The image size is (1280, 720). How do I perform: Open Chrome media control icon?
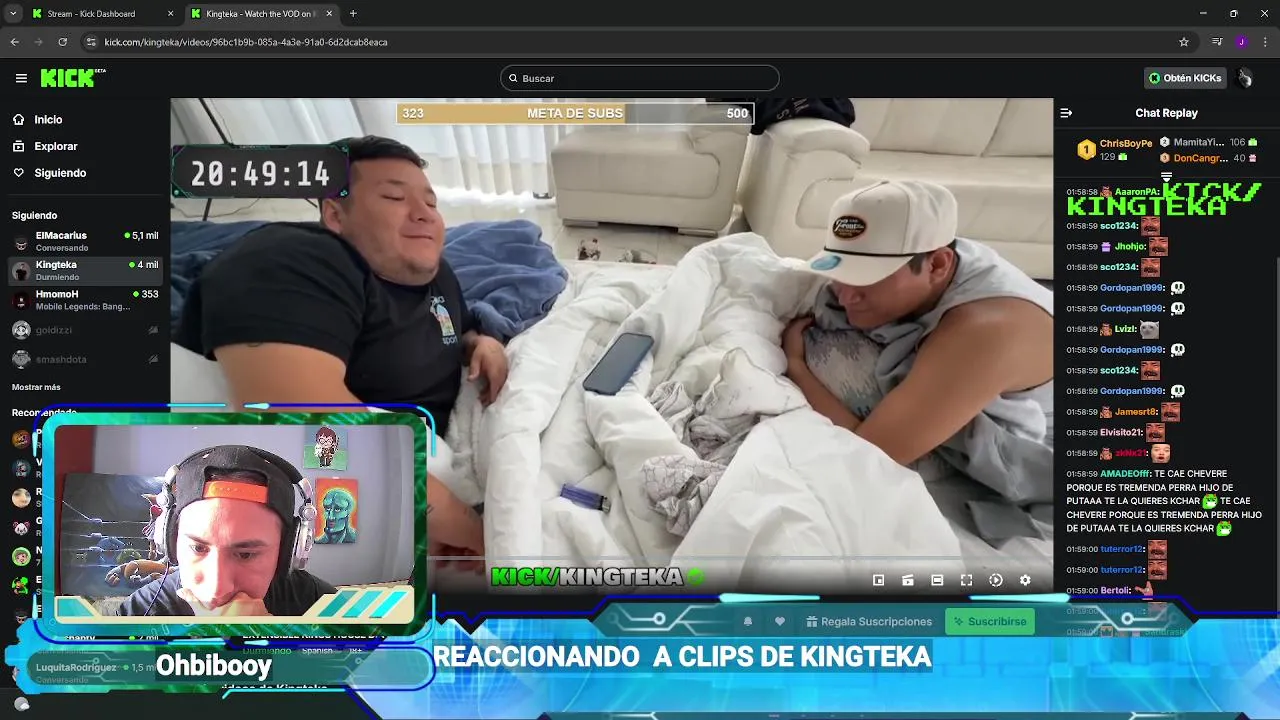tap(1216, 42)
